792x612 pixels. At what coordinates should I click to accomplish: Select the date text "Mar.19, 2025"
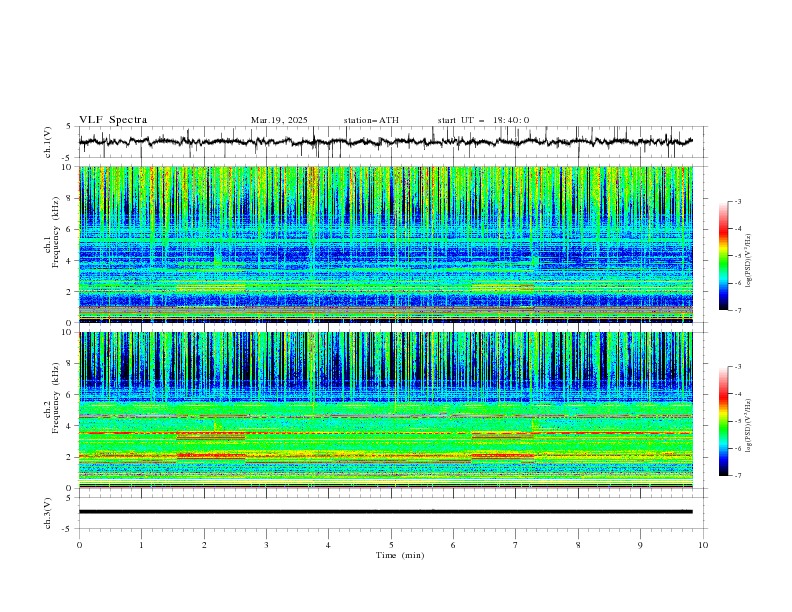279,120
